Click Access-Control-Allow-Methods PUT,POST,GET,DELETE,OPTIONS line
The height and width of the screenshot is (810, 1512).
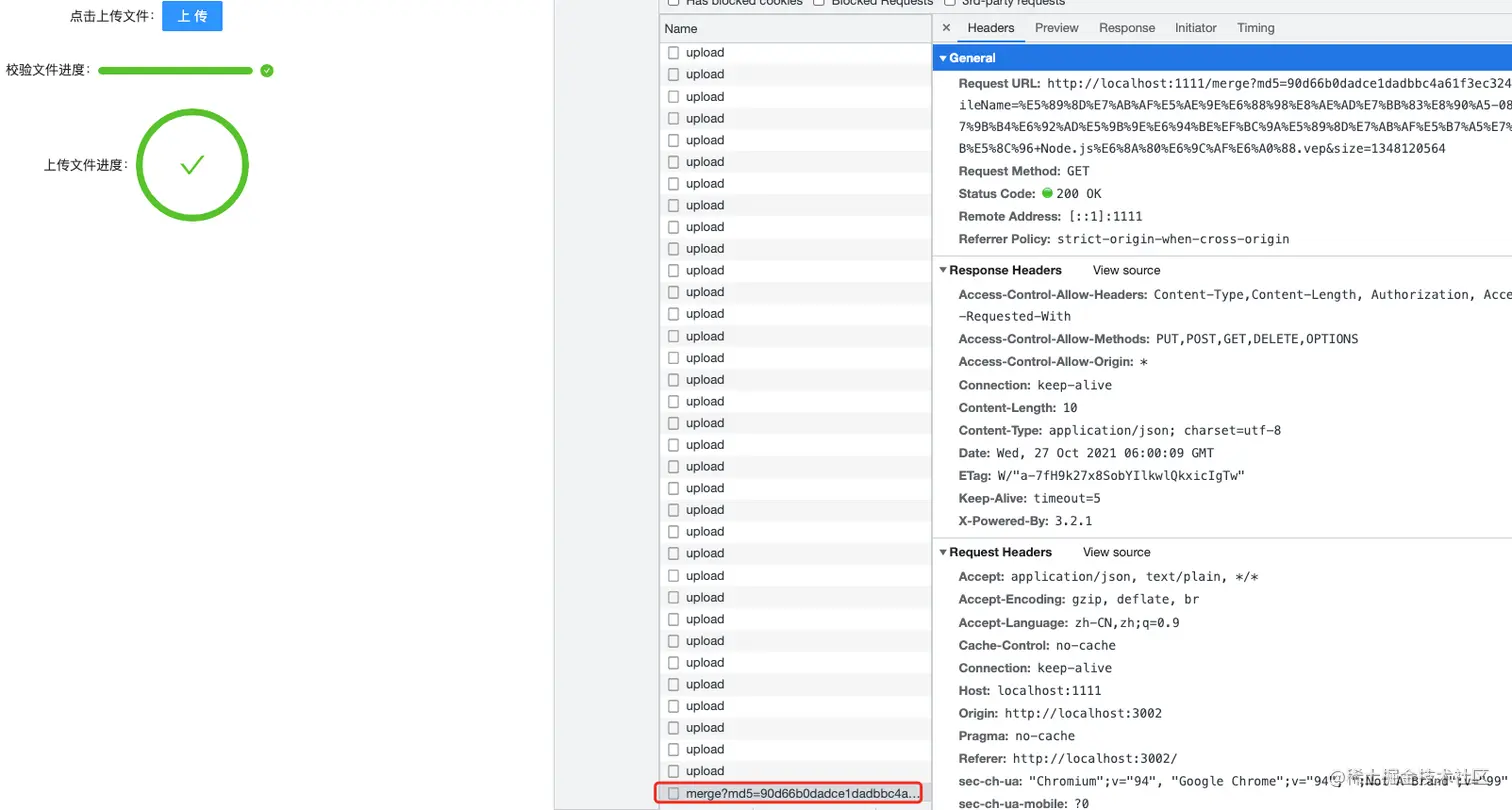1158,339
